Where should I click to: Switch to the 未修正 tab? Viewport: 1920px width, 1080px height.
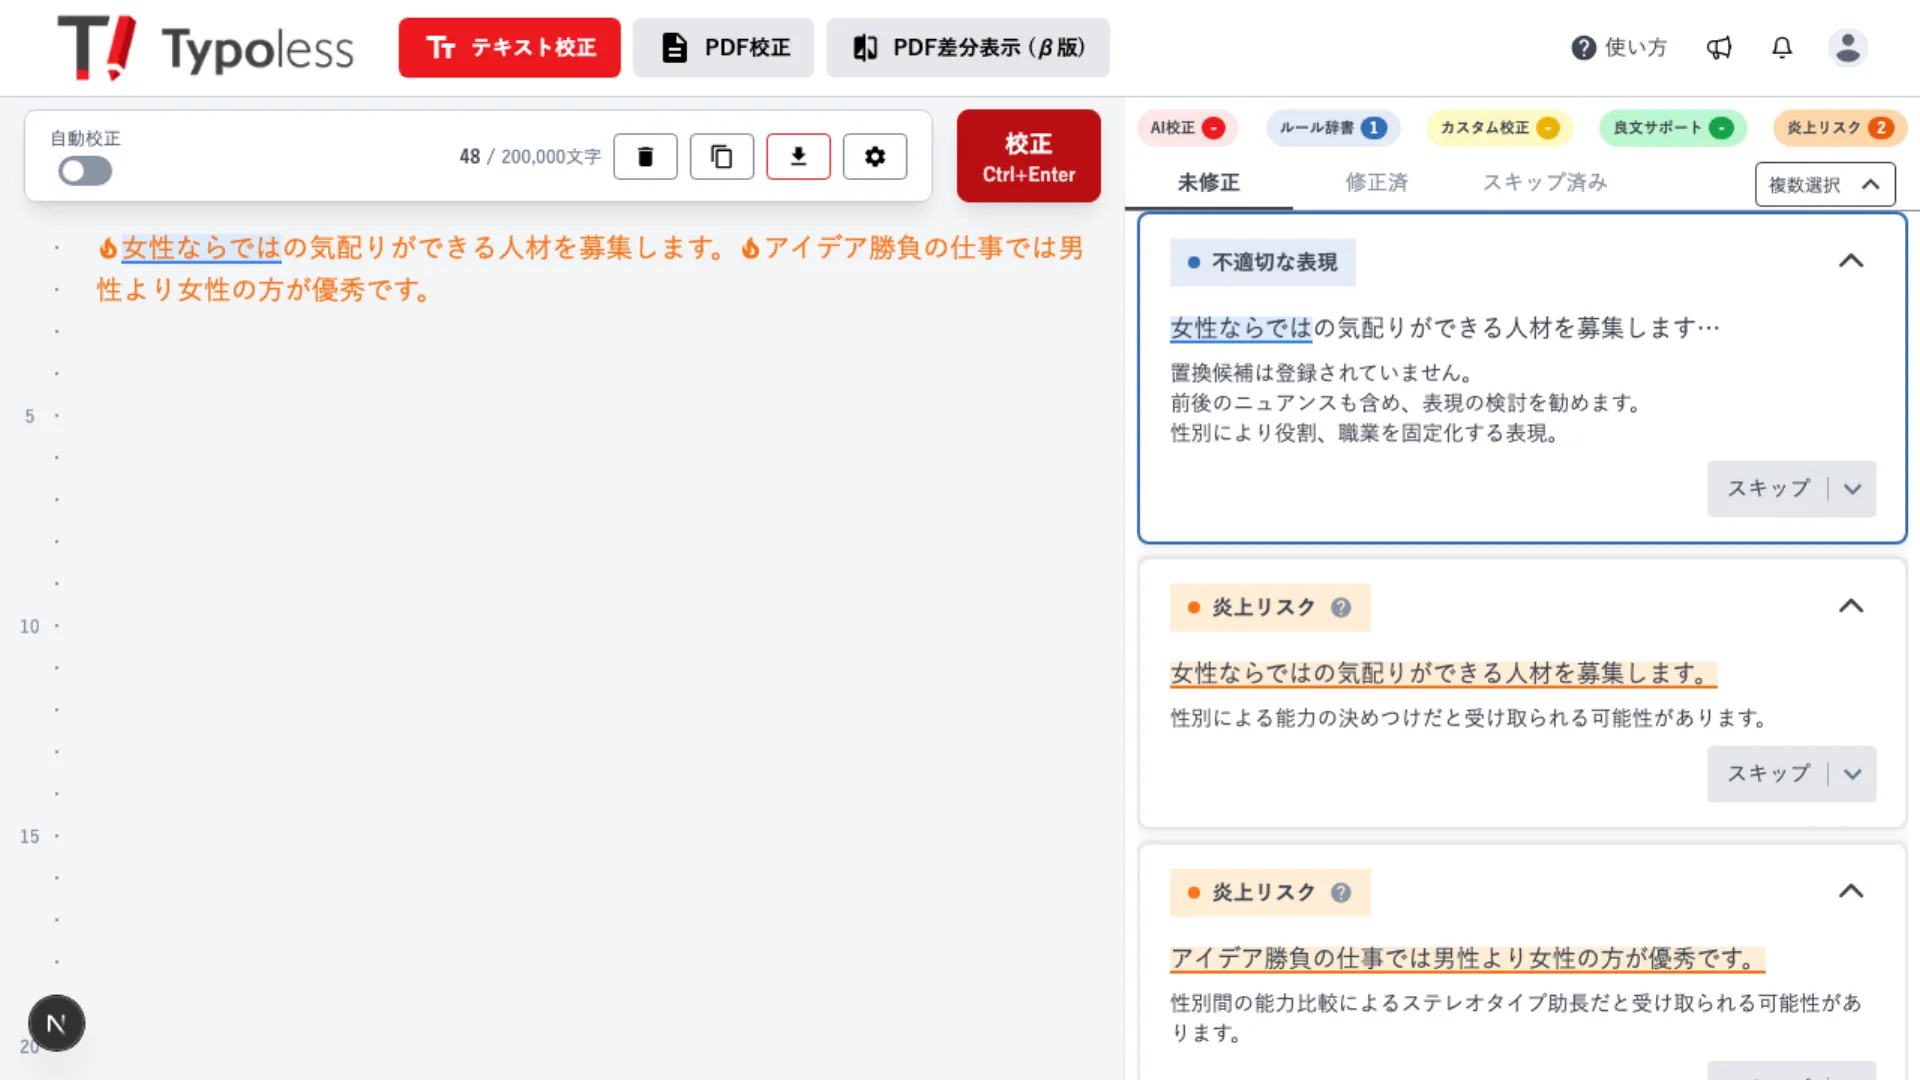coord(1208,182)
